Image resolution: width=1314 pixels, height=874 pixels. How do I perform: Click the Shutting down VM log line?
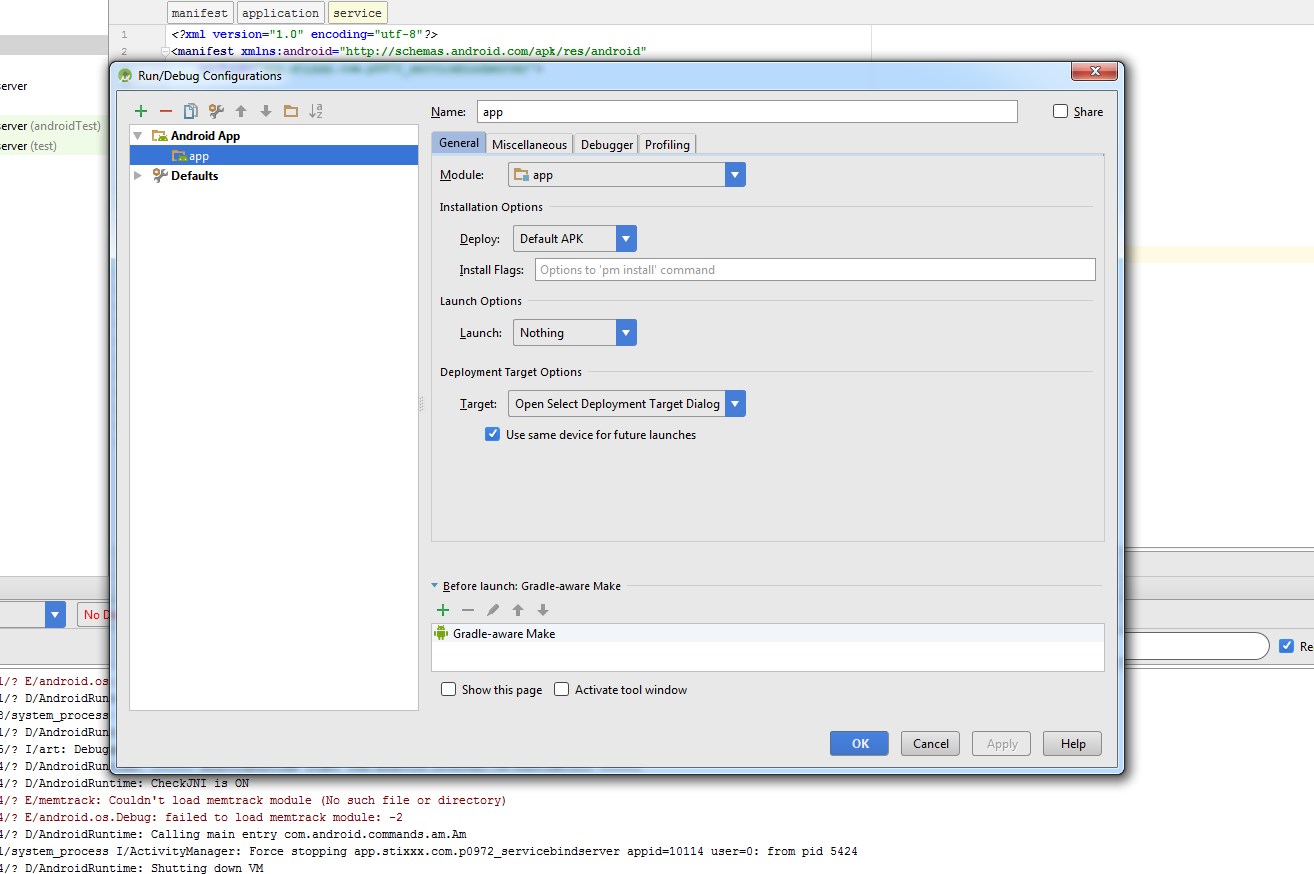[131, 868]
